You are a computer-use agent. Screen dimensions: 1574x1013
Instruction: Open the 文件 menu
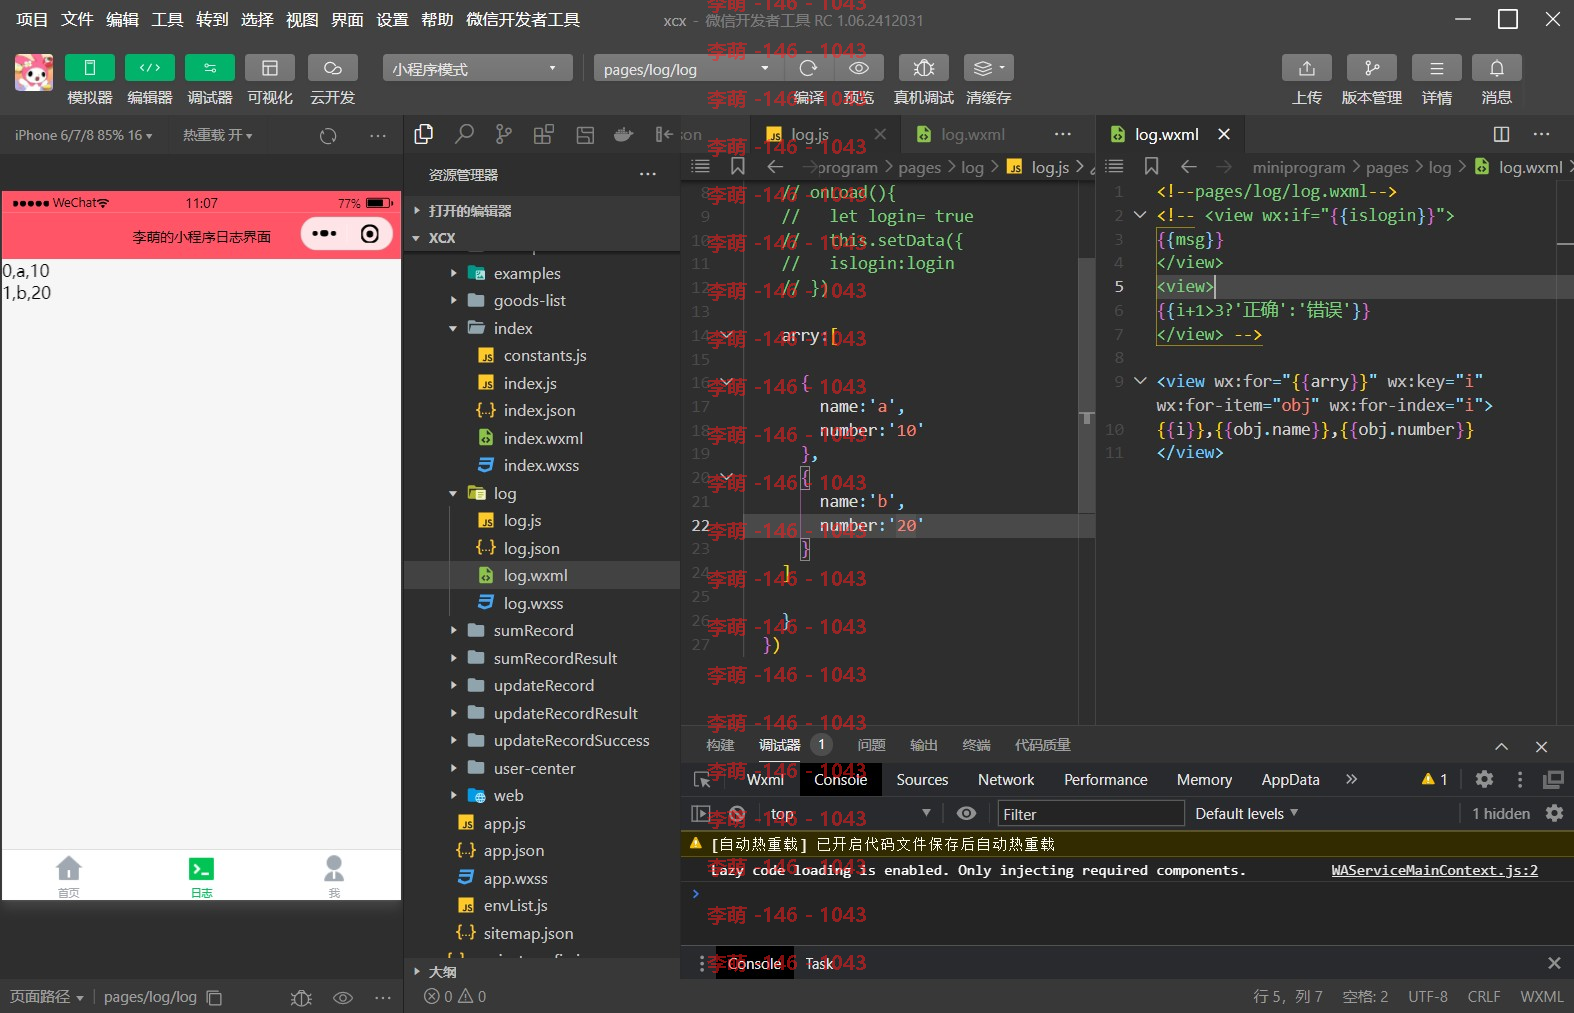[77, 19]
